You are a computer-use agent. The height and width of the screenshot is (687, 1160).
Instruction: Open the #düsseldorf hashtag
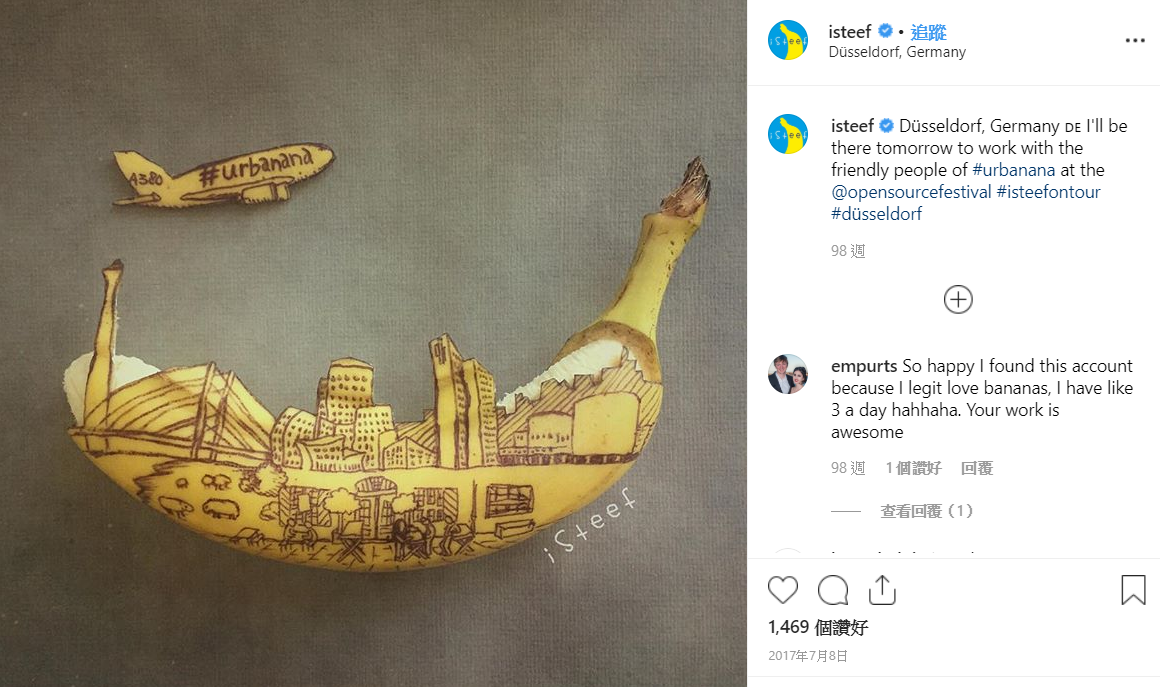coord(877,214)
